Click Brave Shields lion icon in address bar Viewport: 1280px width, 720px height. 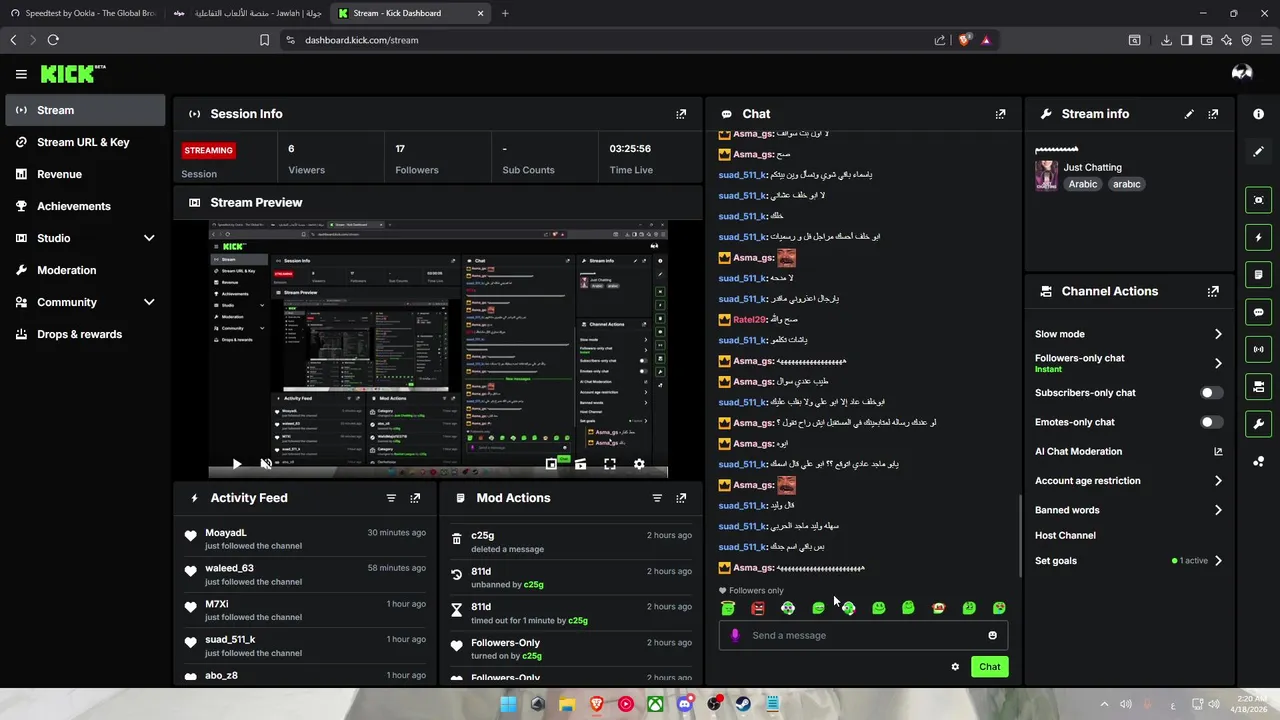click(x=965, y=40)
